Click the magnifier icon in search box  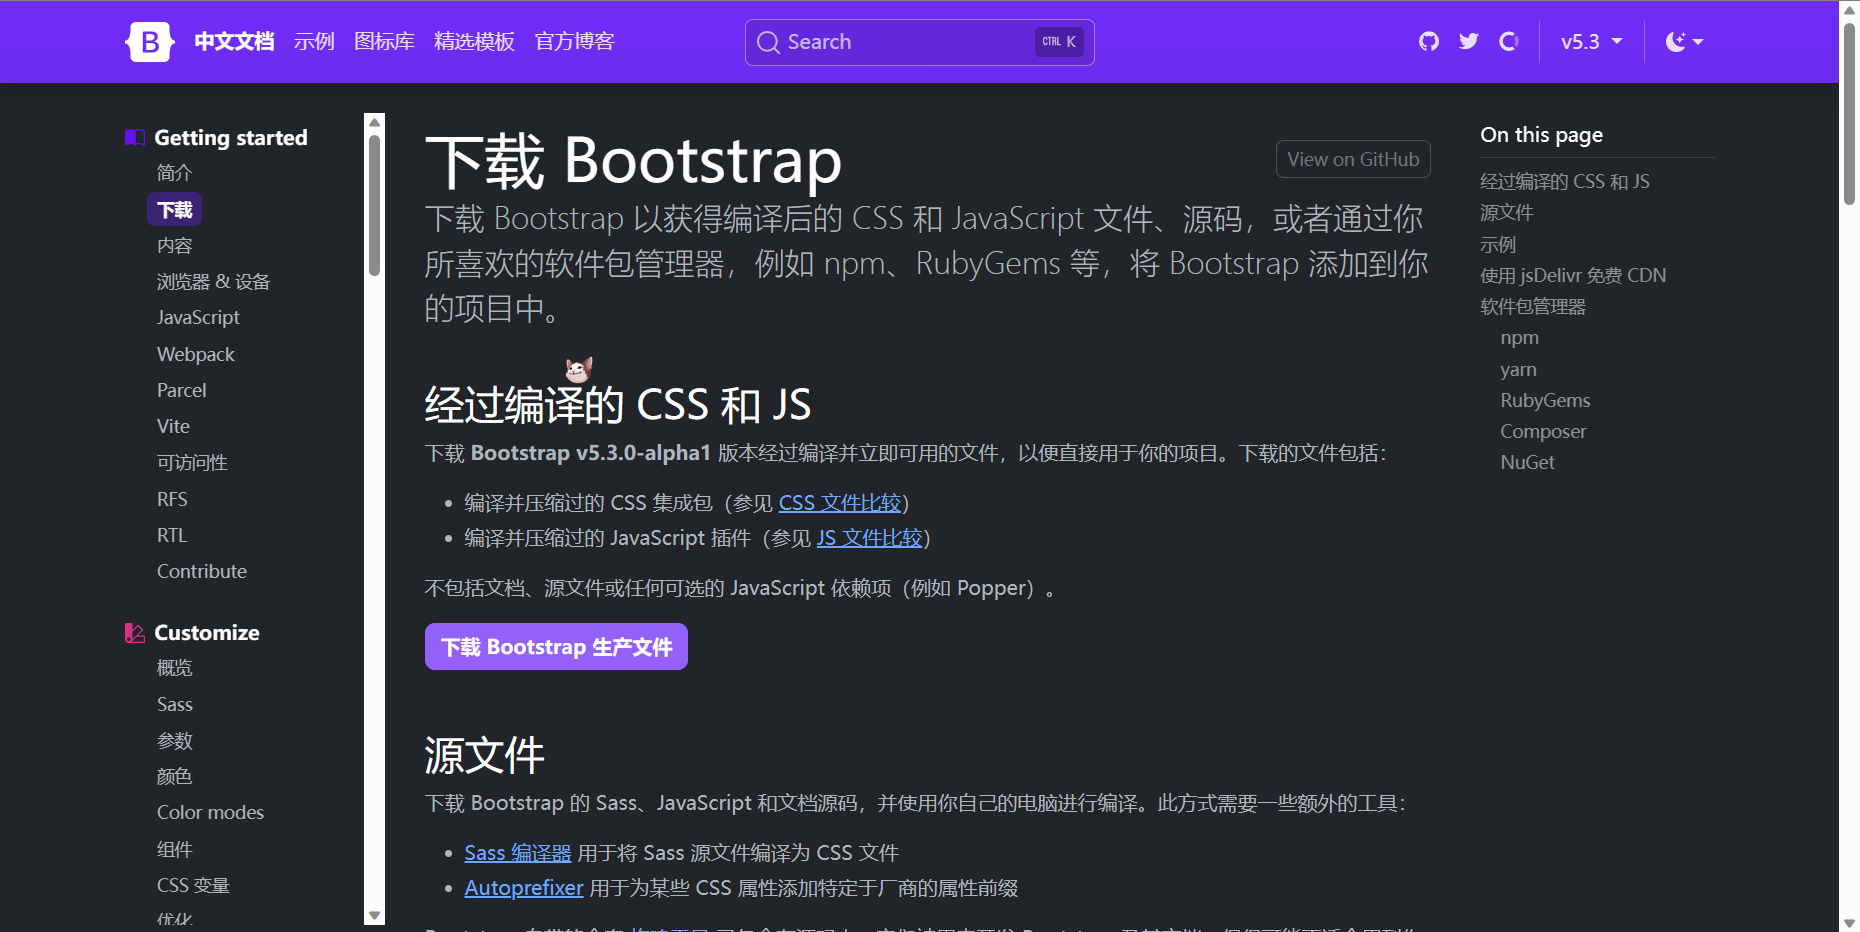tap(768, 42)
